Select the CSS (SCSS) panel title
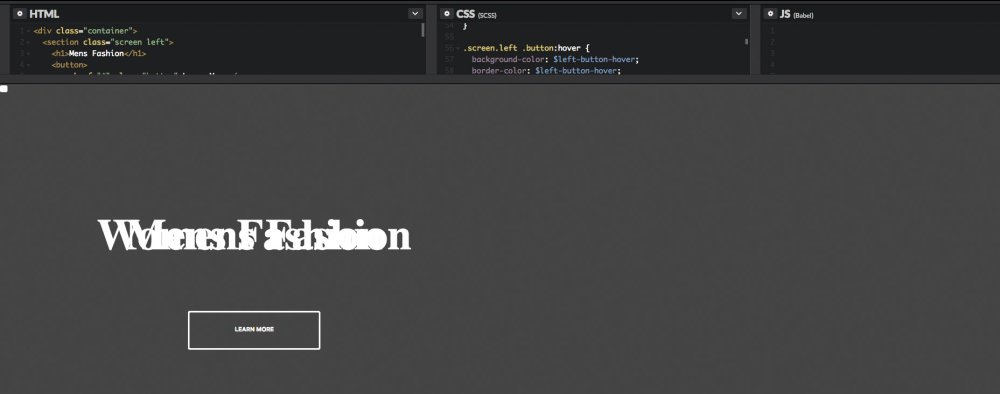The height and width of the screenshot is (394, 1000). (x=476, y=13)
